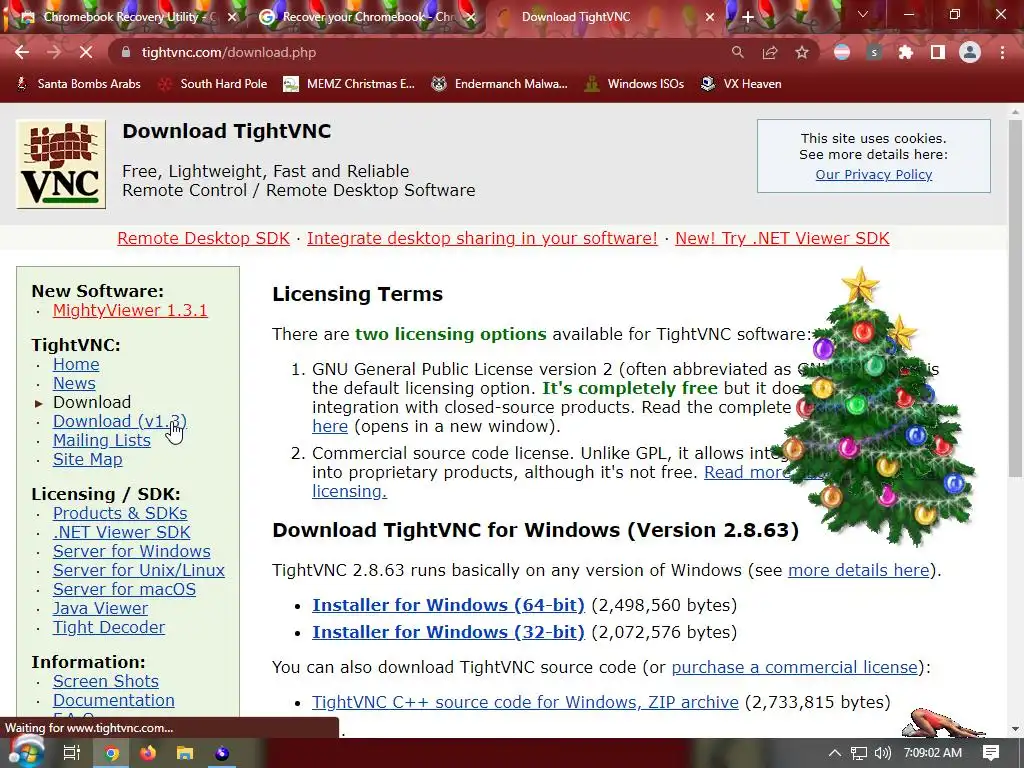Image resolution: width=1024 pixels, height=768 pixels.
Task: Open Java Viewer link
Action: pyautogui.click(x=100, y=608)
